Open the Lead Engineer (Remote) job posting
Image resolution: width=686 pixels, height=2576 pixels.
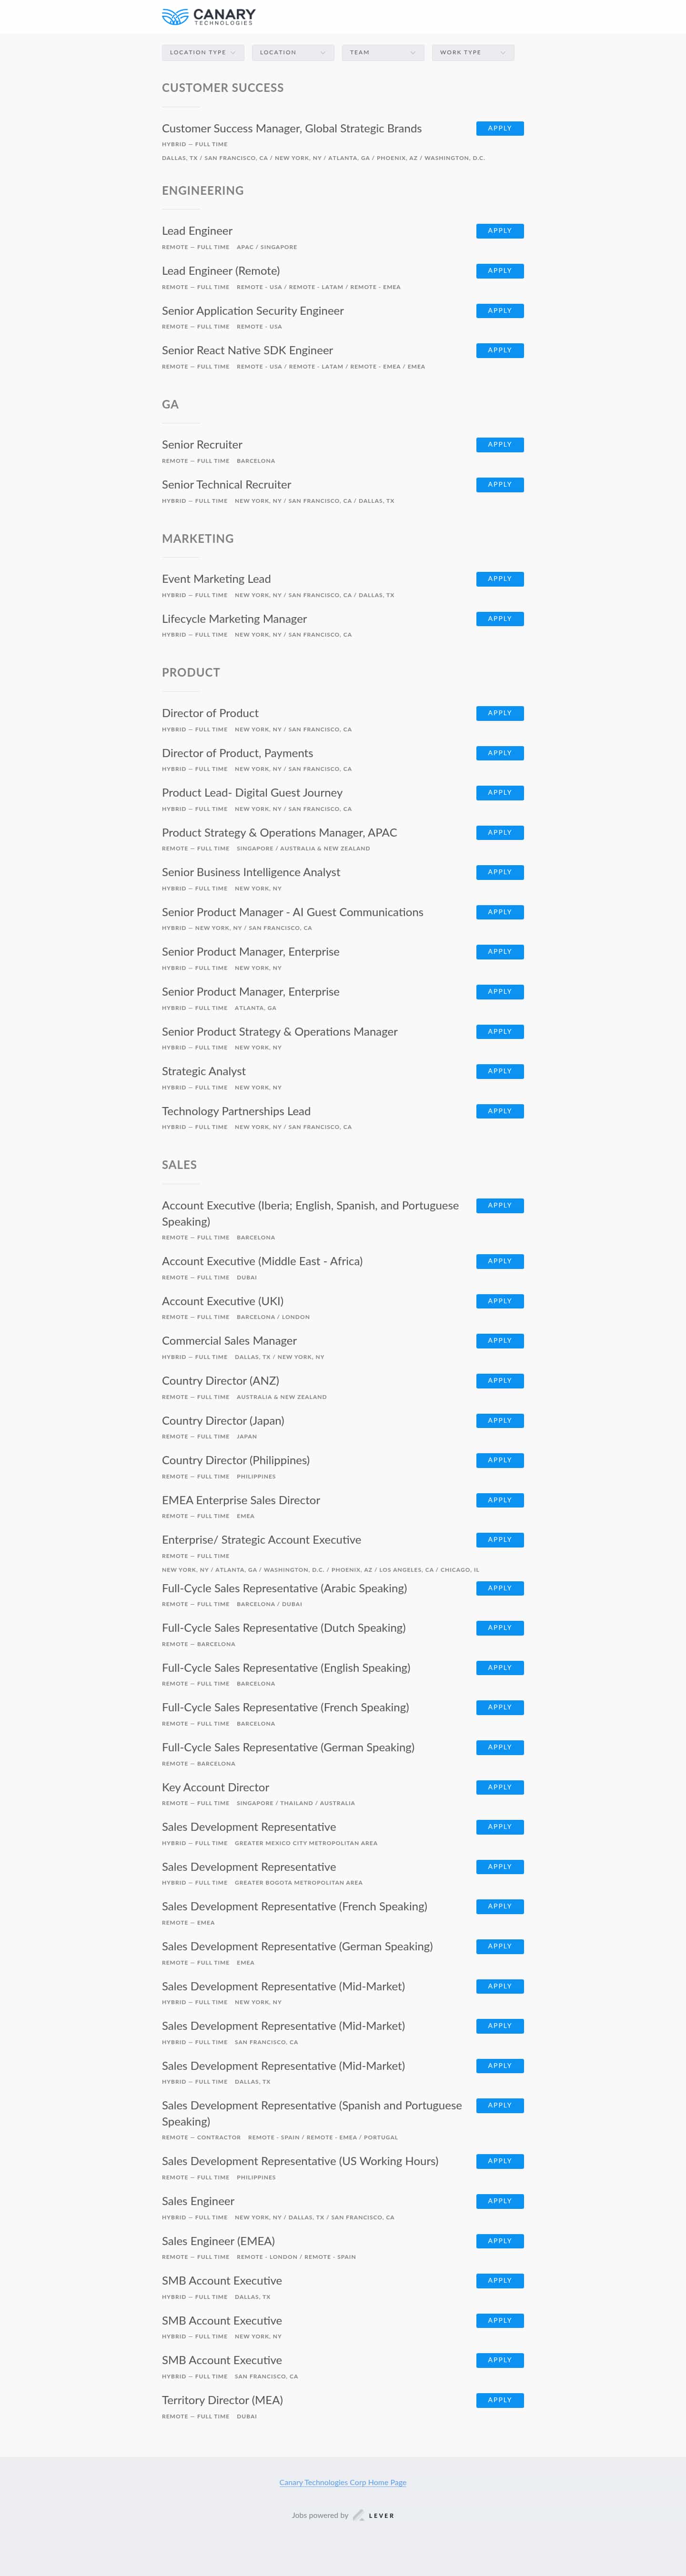(221, 271)
